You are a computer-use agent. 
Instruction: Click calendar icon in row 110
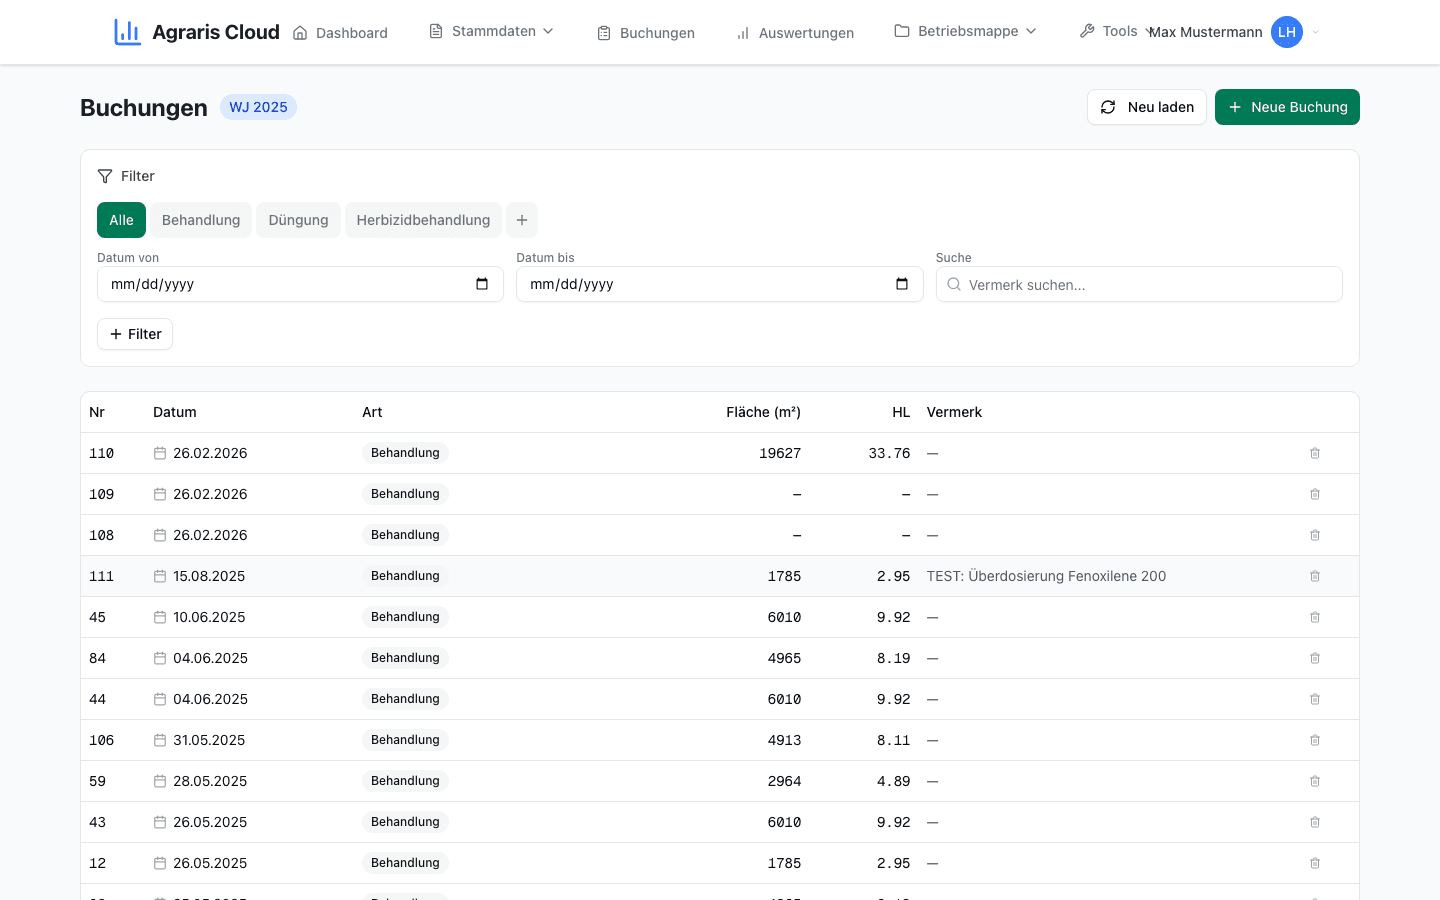(x=160, y=453)
